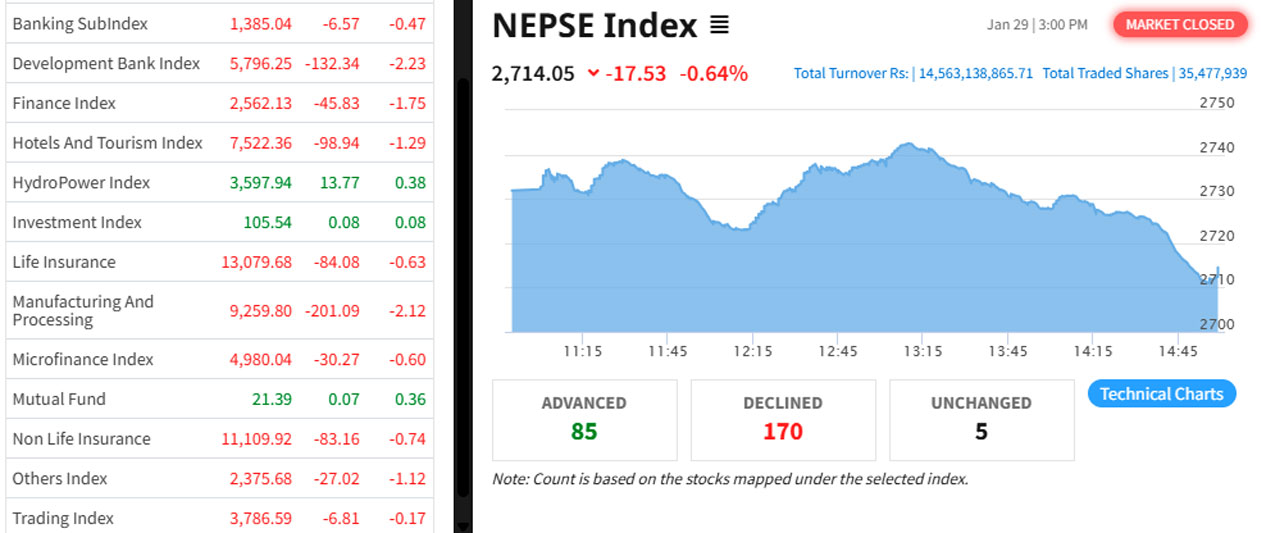
Task: Click the Market Closed status badge
Action: [x=1180, y=24]
